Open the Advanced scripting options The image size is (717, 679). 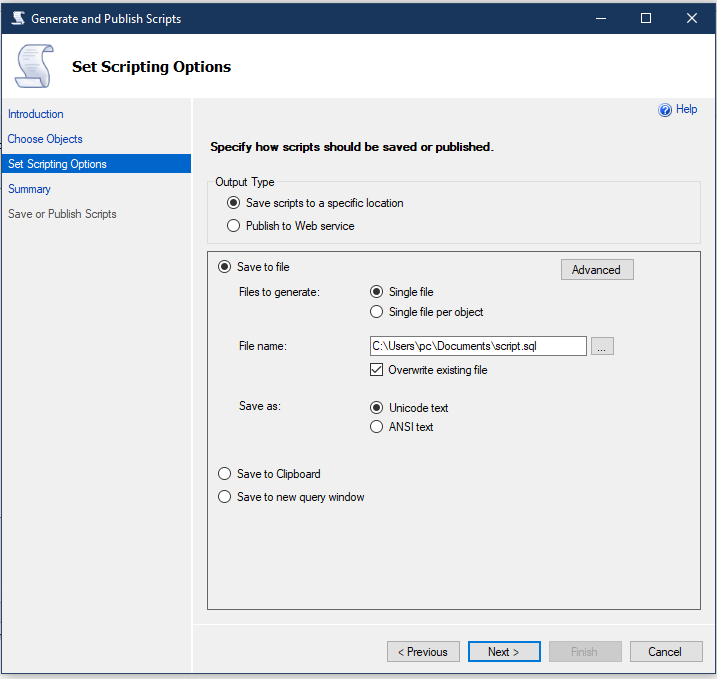pos(596,270)
